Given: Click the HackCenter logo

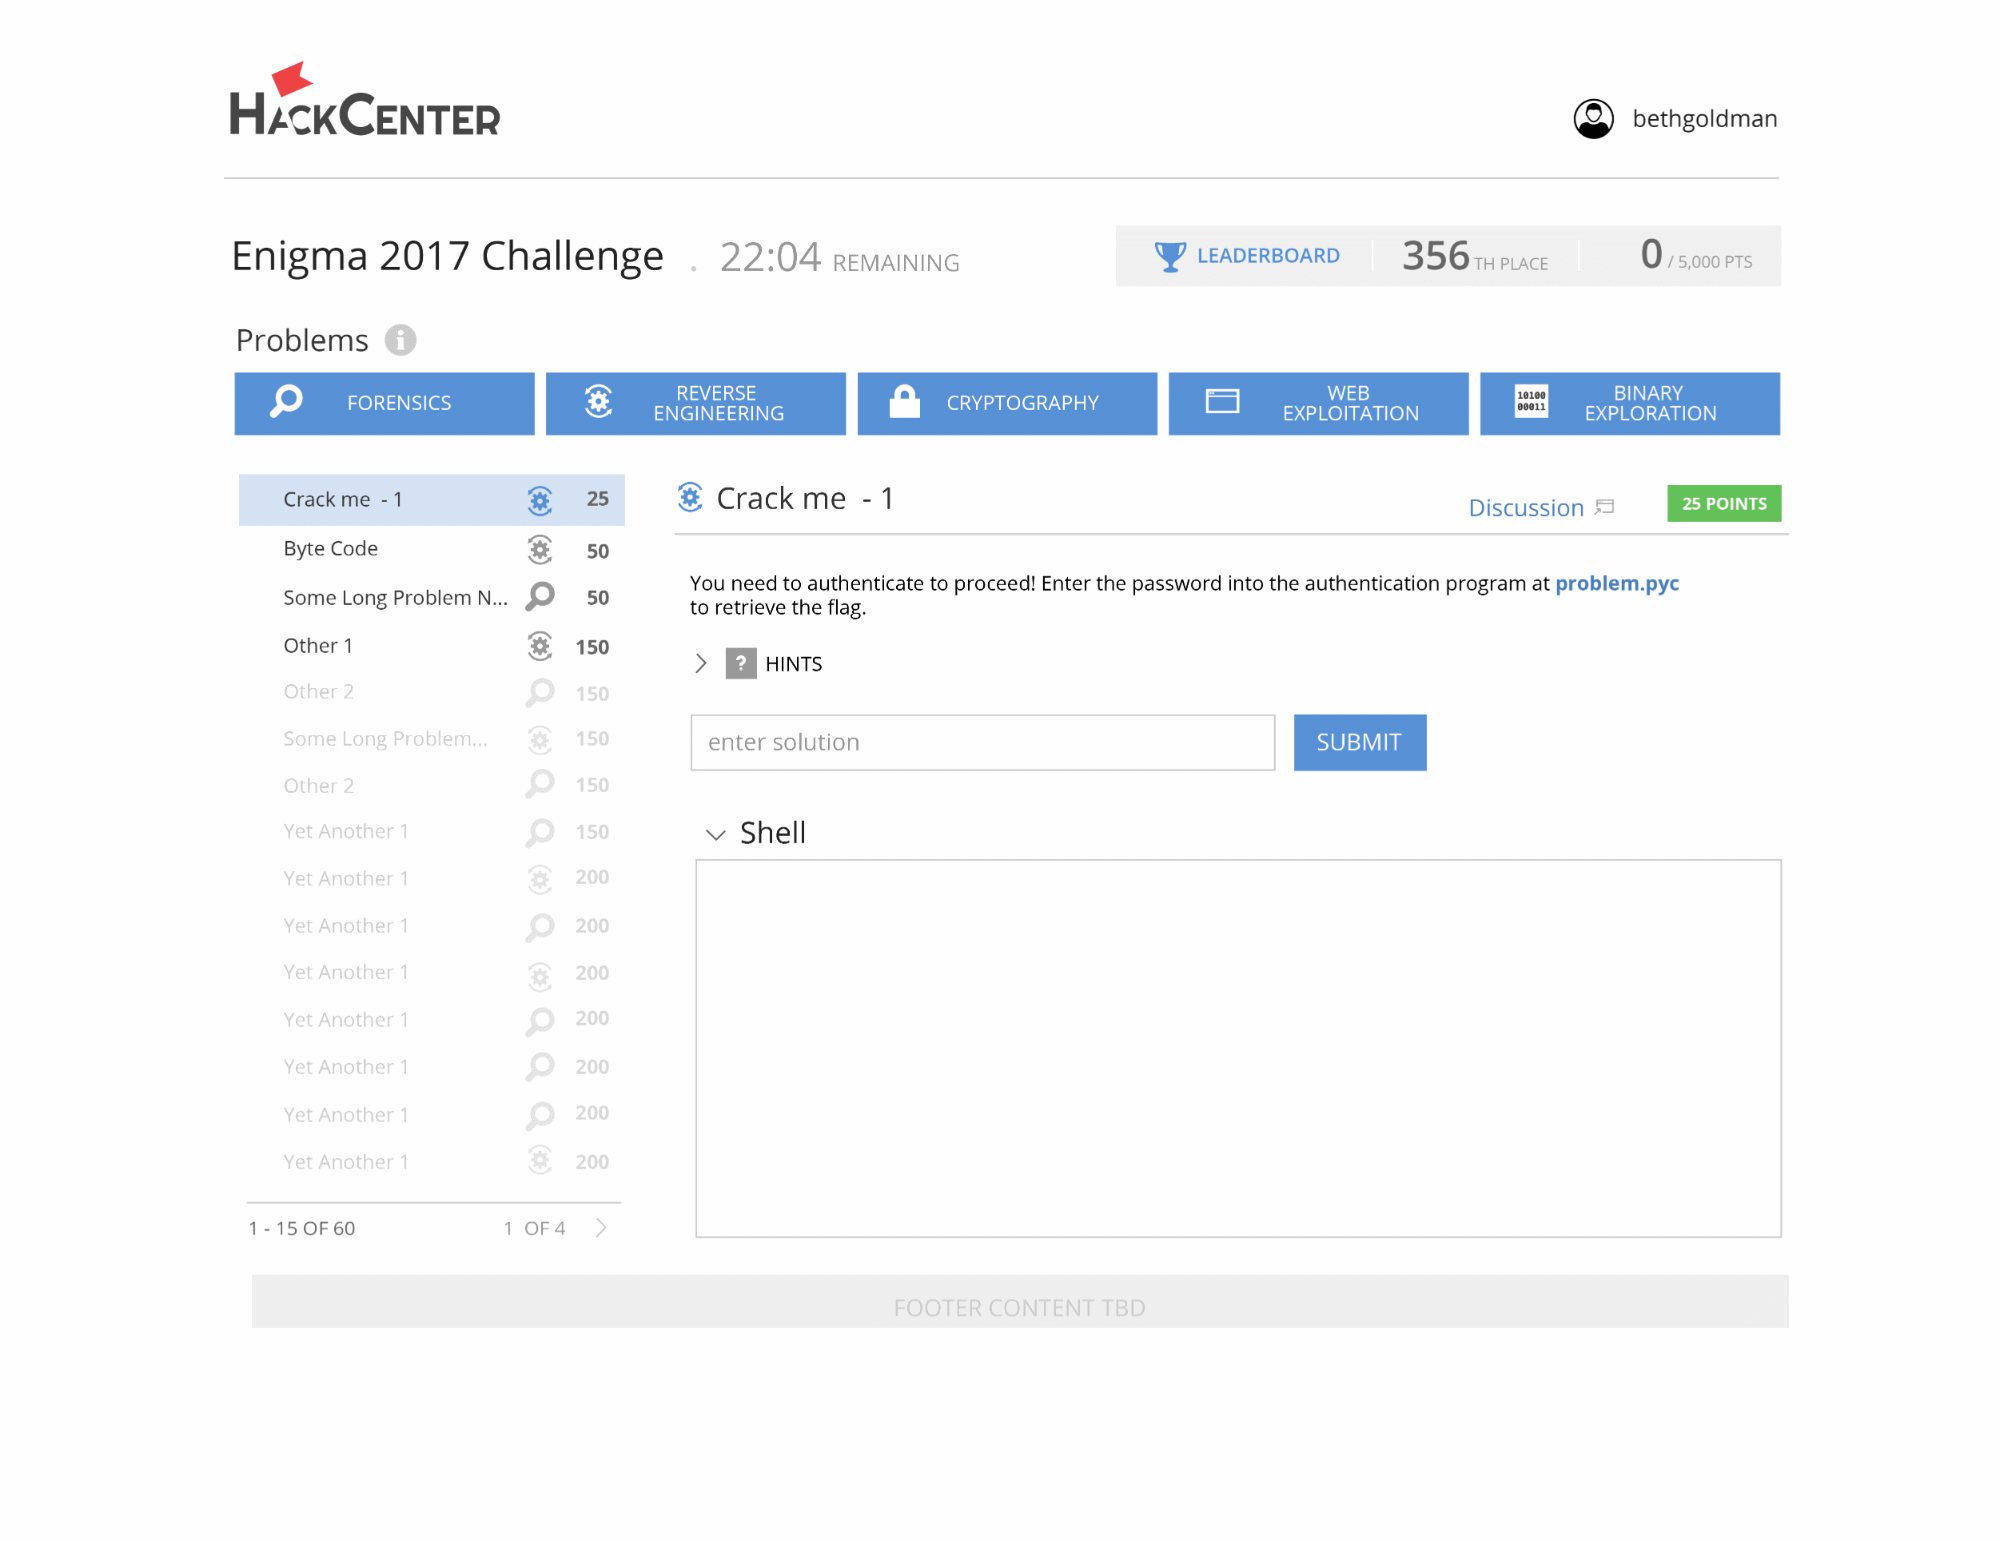Looking at the screenshot, I should click(364, 100).
